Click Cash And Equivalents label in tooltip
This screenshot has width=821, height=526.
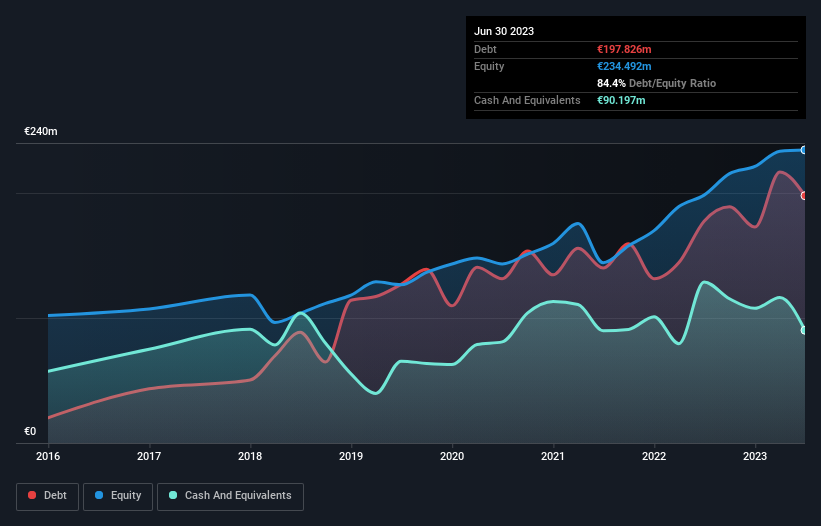[527, 100]
